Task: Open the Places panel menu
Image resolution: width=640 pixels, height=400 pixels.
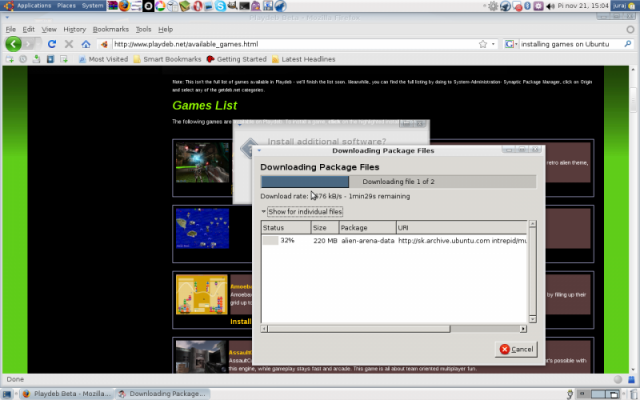Action: pyautogui.click(x=66, y=6)
